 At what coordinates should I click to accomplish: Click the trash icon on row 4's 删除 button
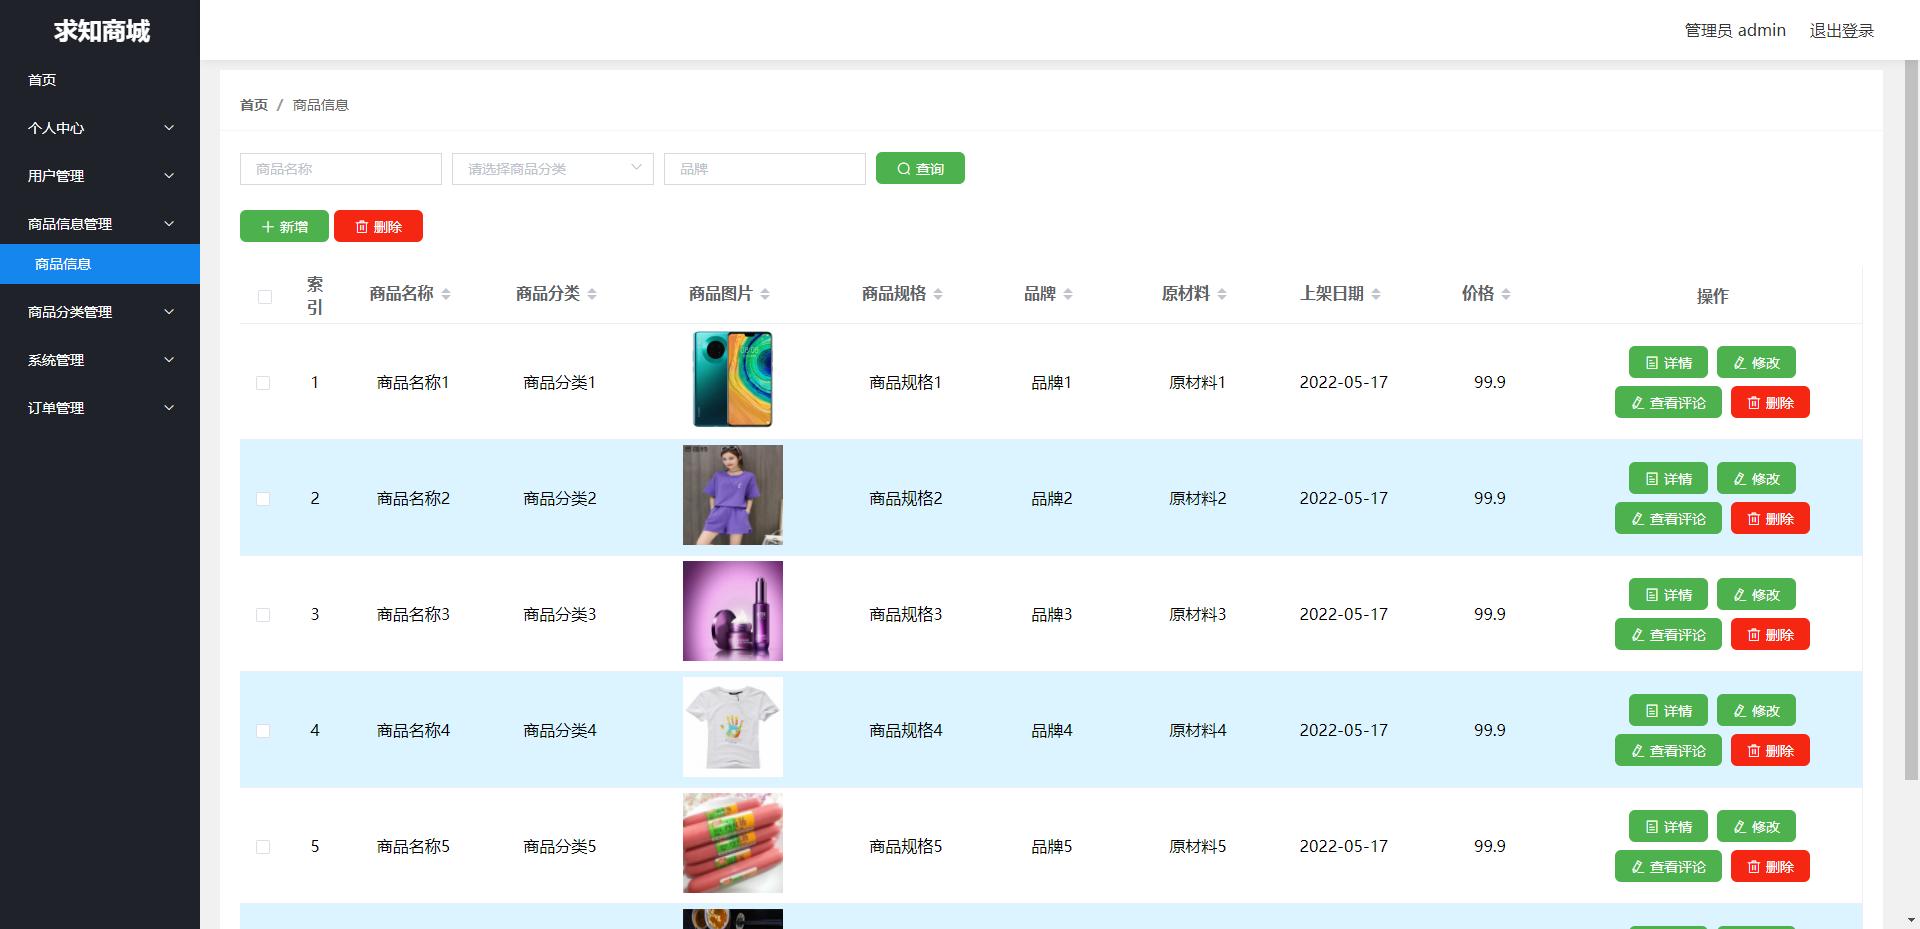(1752, 750)
